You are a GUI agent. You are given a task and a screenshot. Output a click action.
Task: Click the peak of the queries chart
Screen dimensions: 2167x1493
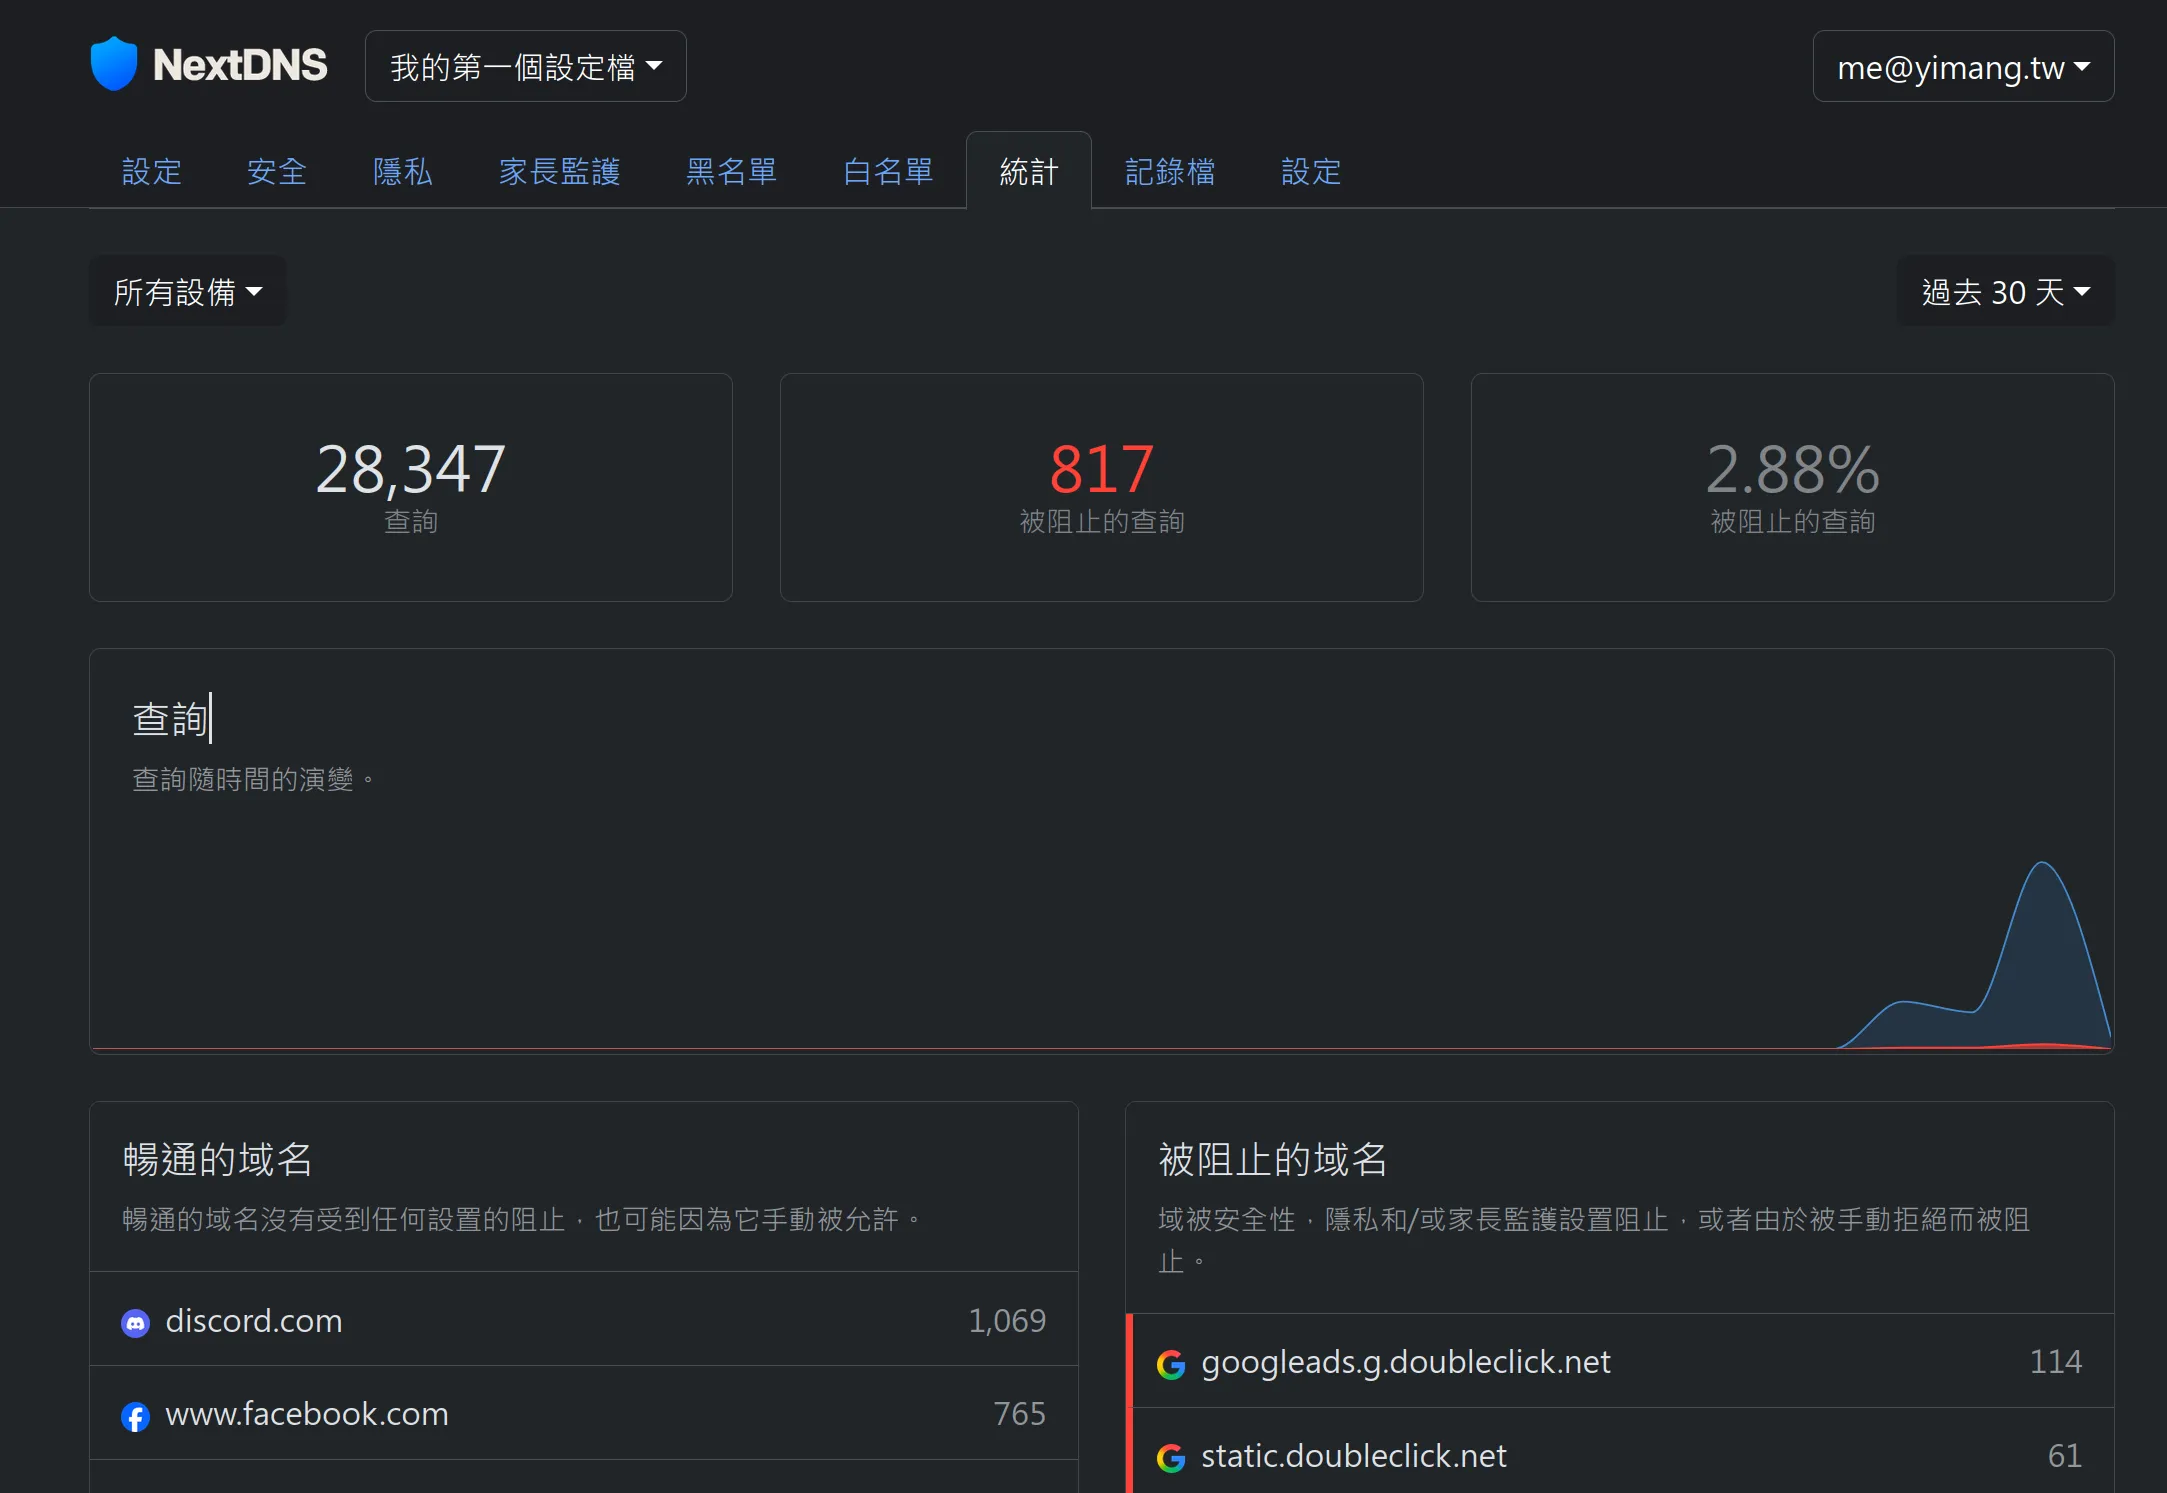(2041, 864)
